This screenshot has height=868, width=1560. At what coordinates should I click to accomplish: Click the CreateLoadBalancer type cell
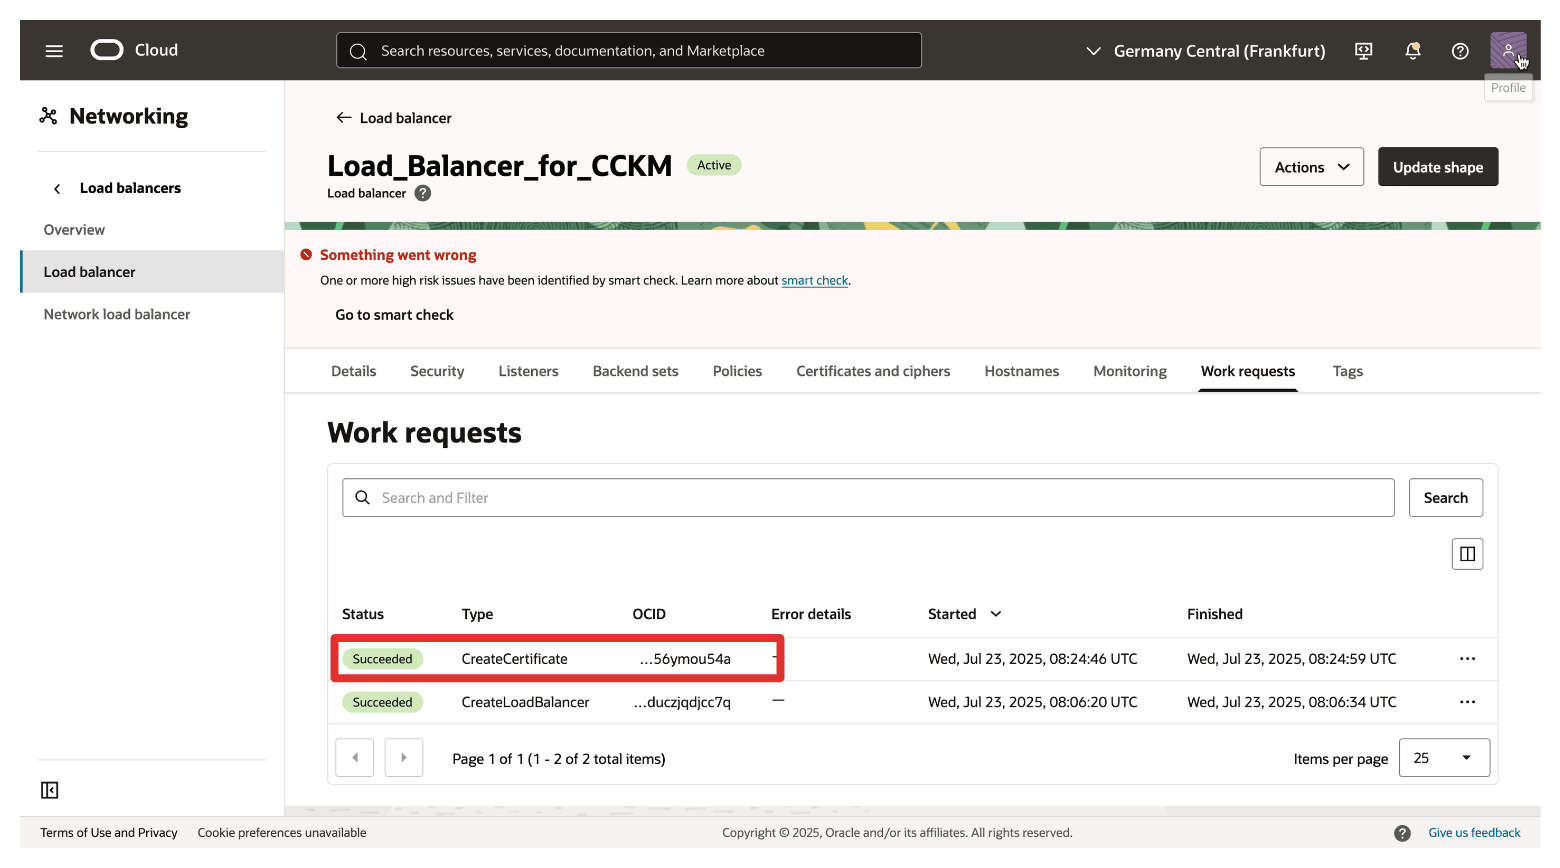[525, 702]
